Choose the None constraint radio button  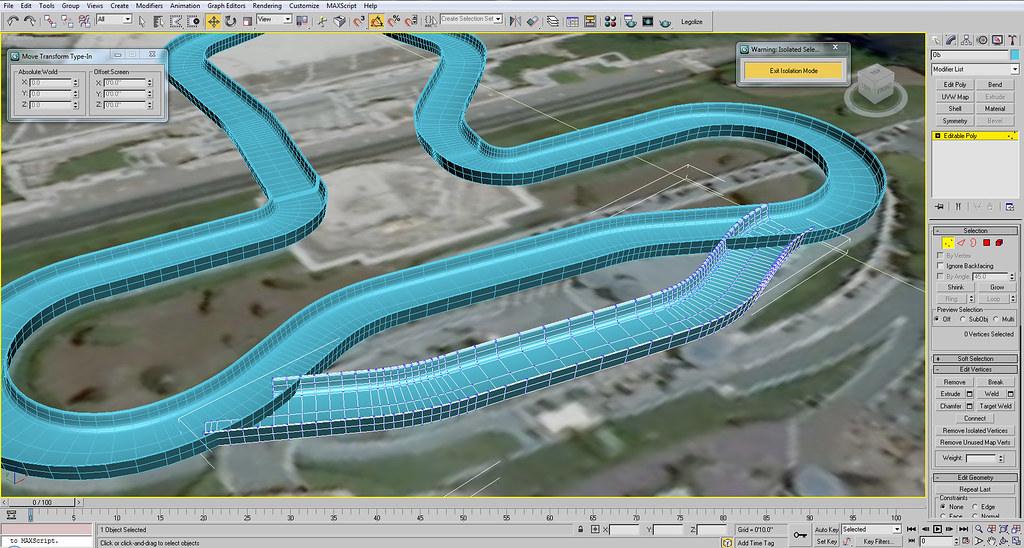(x=942, y=507)
